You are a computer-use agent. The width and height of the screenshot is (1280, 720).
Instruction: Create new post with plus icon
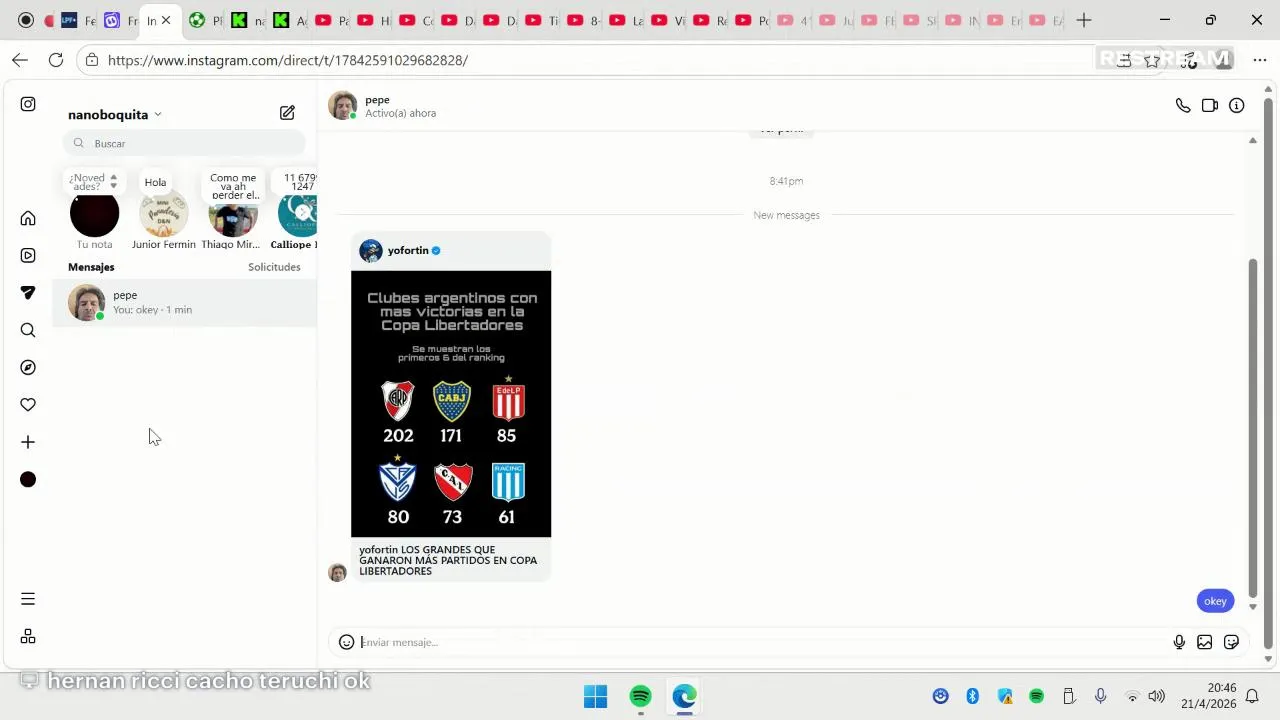click(x=28, y=442)
